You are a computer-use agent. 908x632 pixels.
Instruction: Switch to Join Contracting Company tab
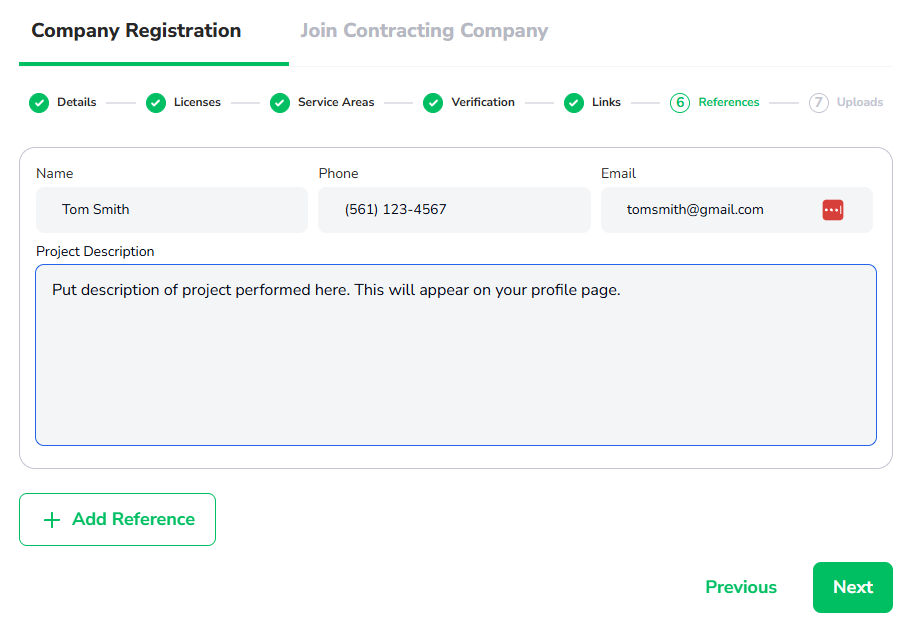click(424, 31)
